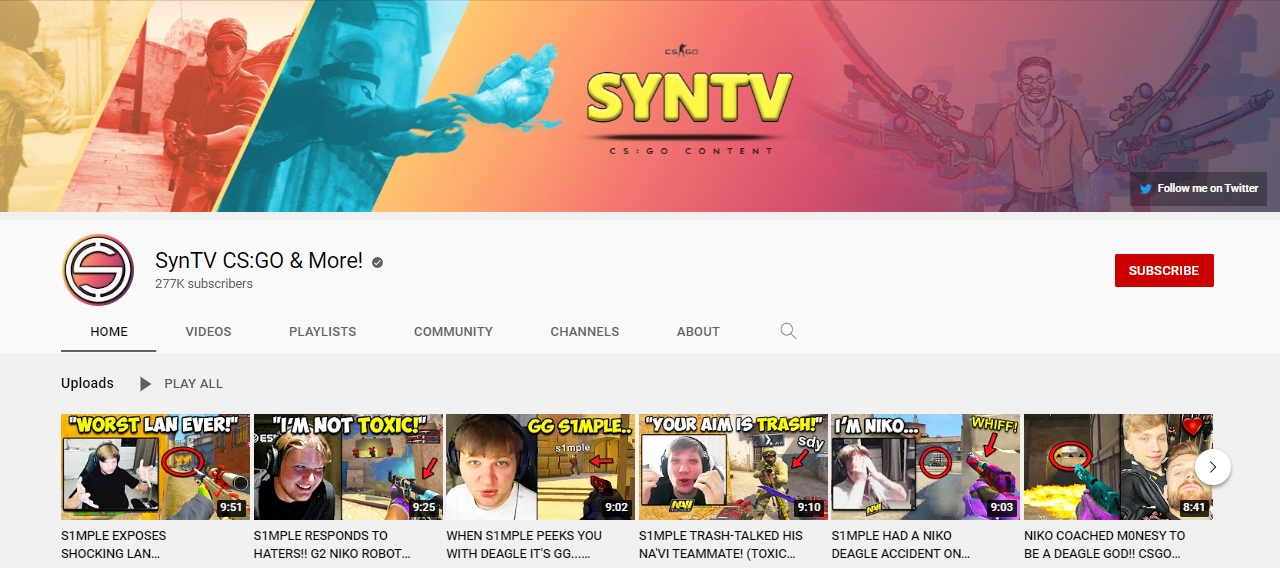This screenshot has width=1280, height=568.
Task: Open the Videos tab
Action: tap(208, 331)
